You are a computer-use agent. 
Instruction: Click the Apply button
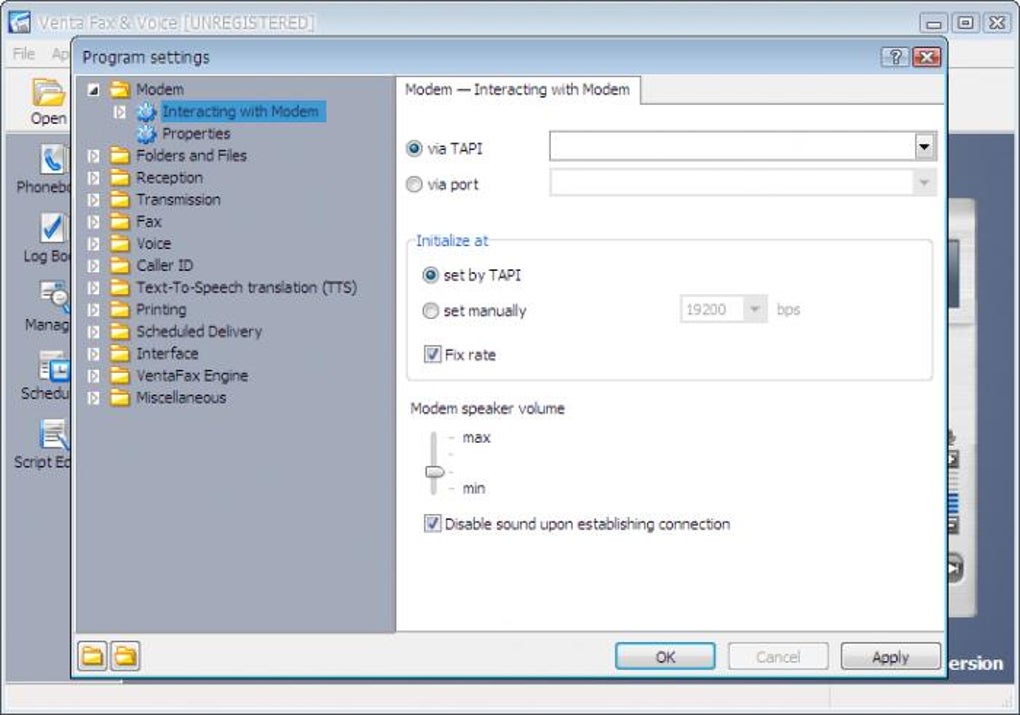tap(891, 656)
